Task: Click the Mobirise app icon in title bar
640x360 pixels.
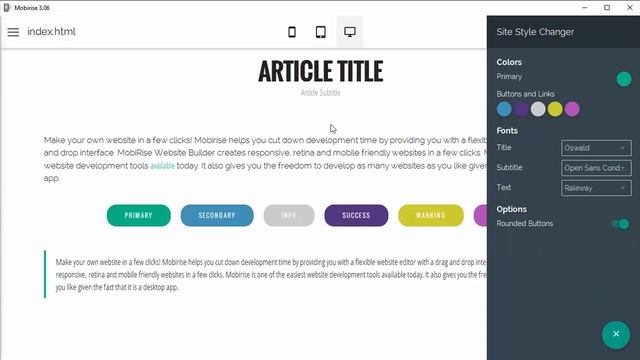Action: 7,7
